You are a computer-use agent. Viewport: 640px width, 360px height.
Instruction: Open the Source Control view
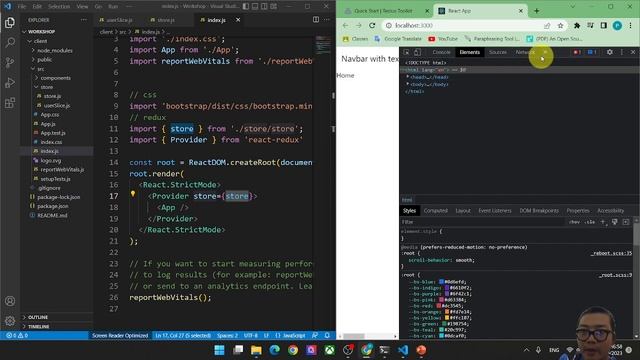10,62
